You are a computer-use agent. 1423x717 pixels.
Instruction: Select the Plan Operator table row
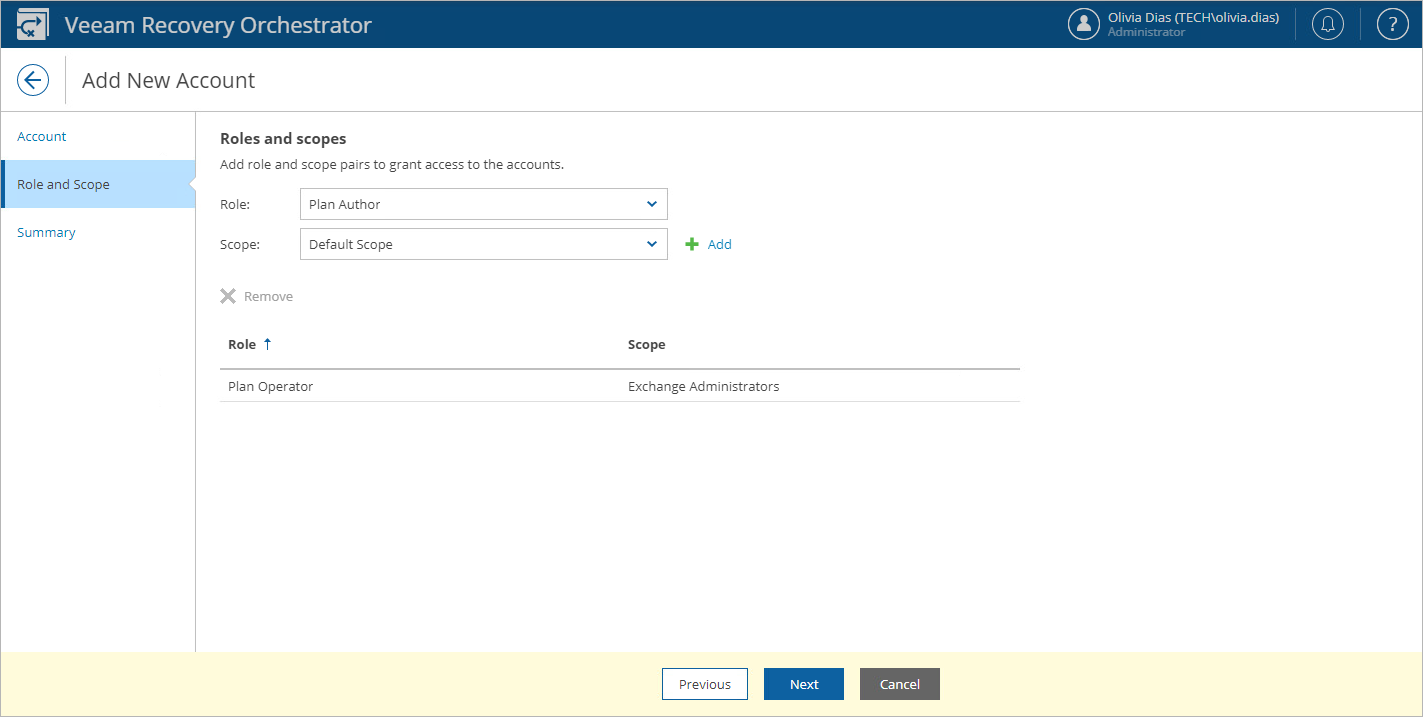270,385
